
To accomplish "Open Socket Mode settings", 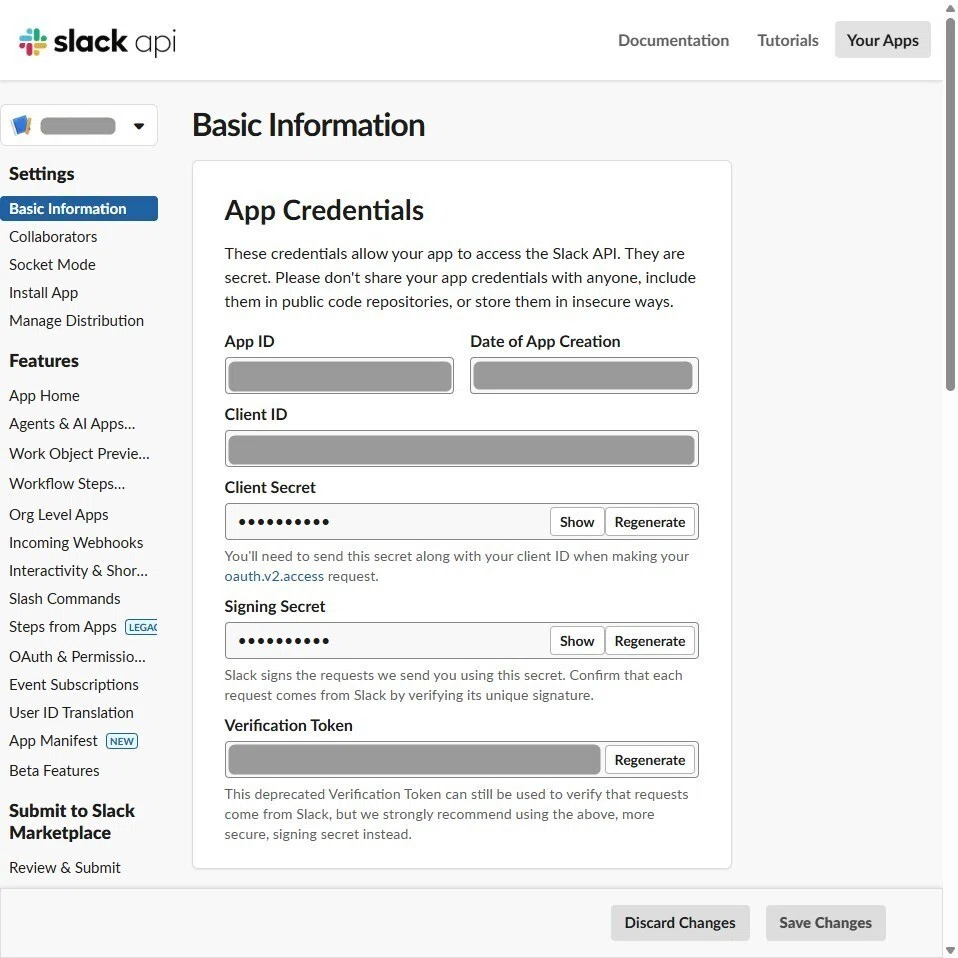I will pos(53,265).
